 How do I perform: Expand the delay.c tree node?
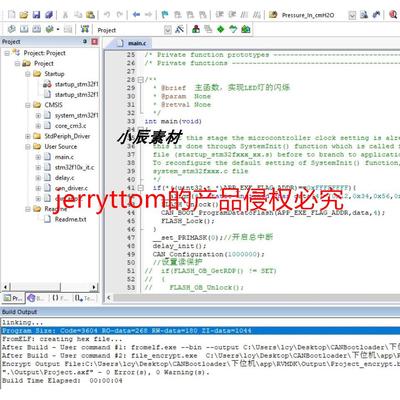point(38,178)
